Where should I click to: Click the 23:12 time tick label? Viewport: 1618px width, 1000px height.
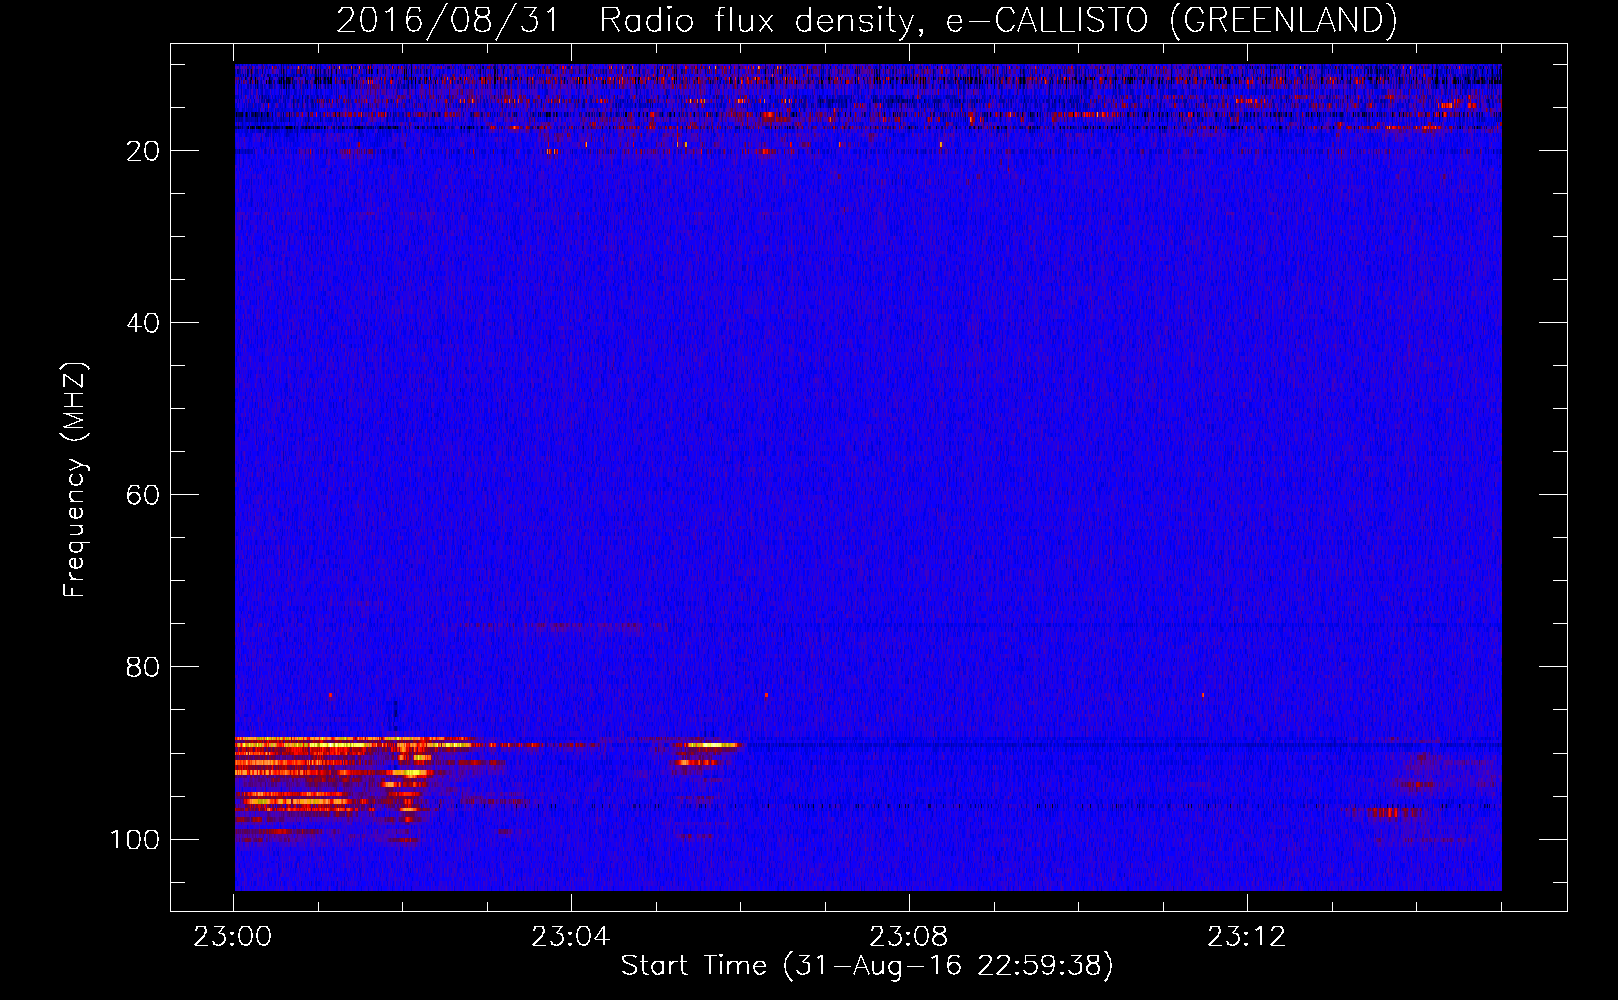pos(1246,937)
